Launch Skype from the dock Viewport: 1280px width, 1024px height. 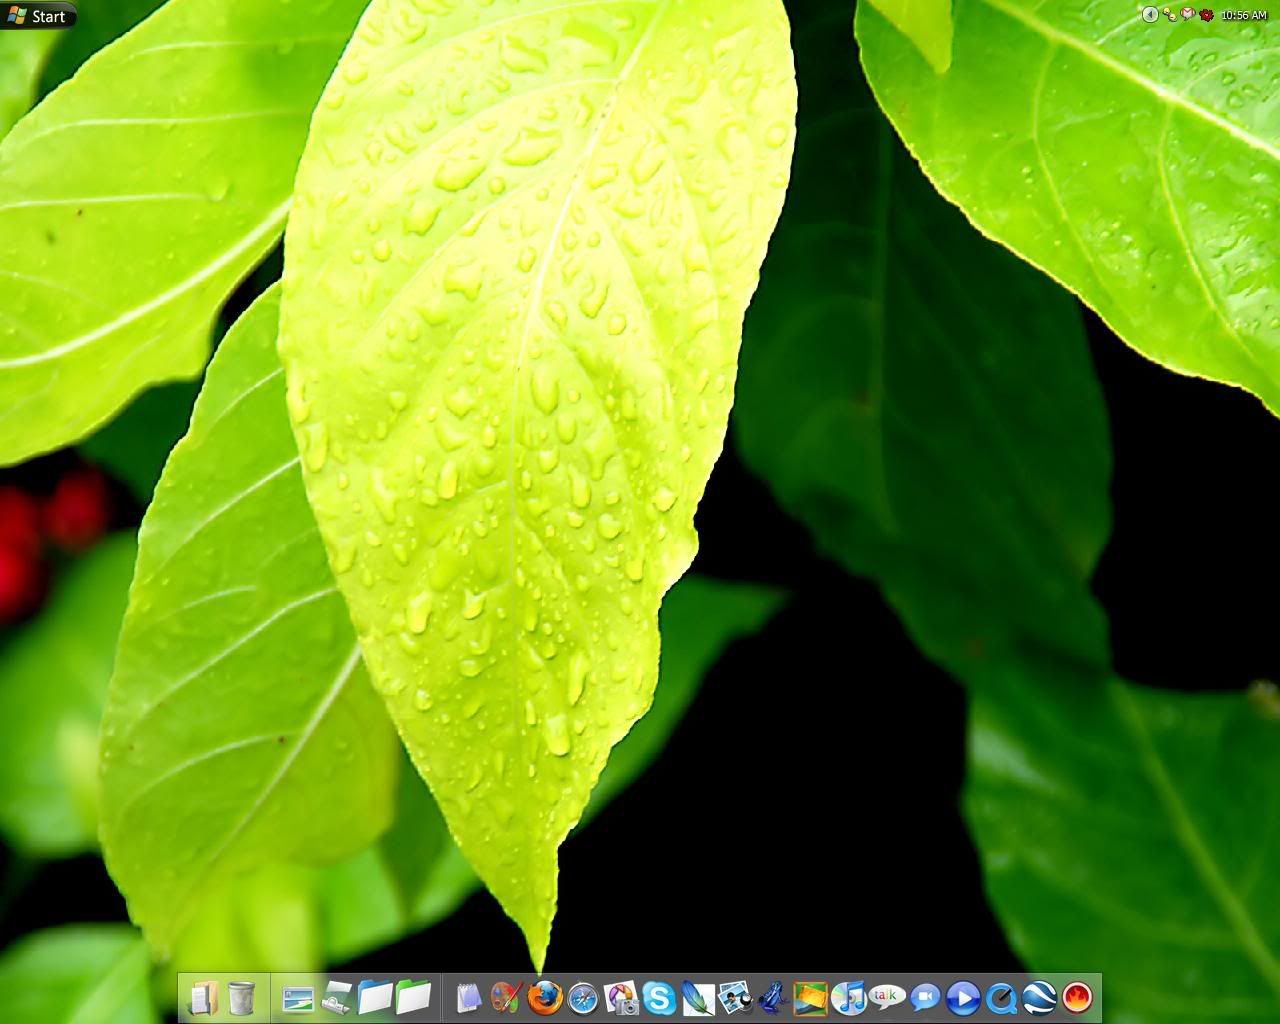pyautogui.click(x=659, y=997)
